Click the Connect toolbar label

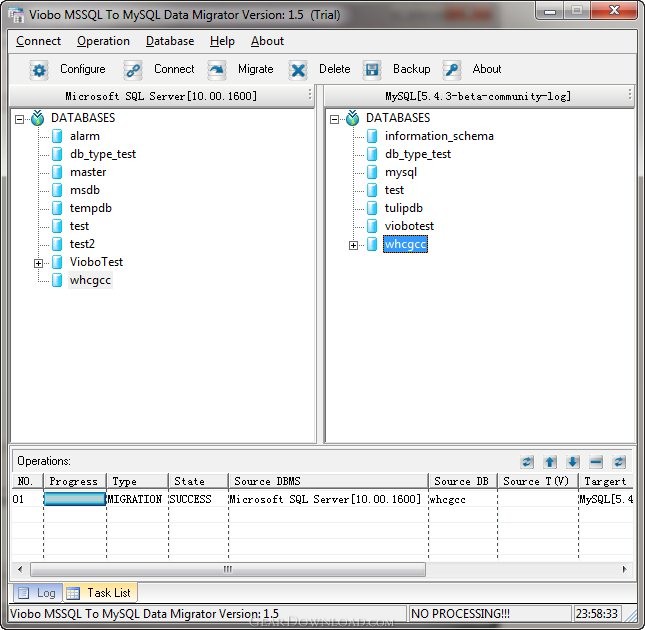pyautogui.click(x=174, y=69)
